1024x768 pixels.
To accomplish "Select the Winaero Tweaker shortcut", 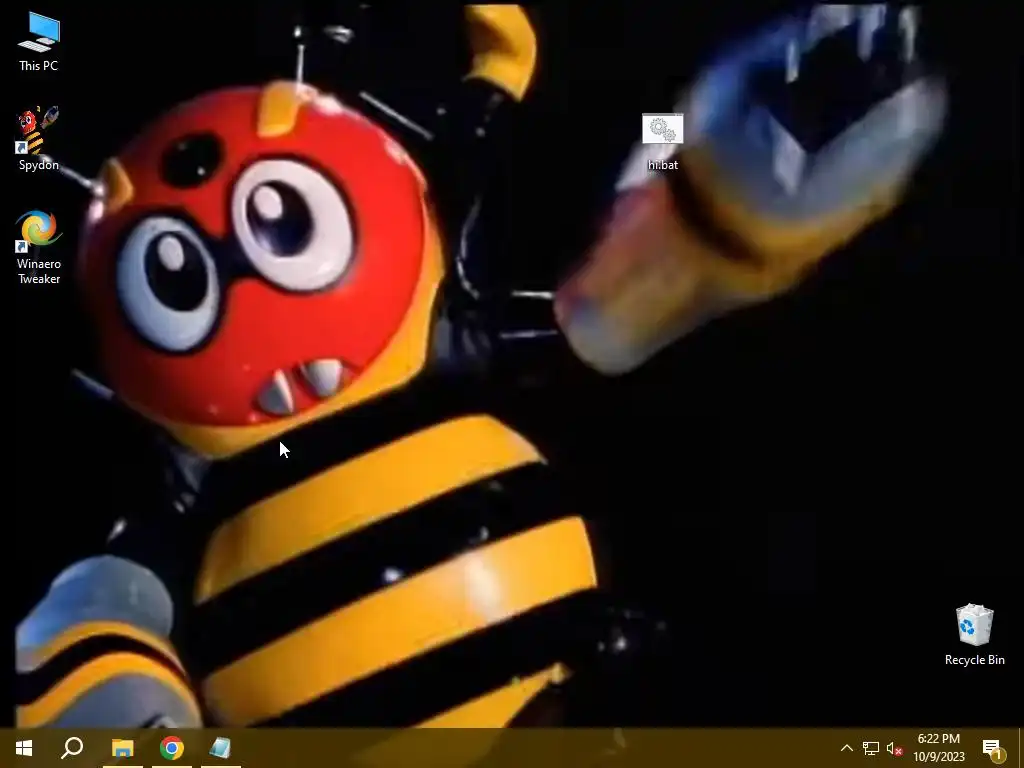I will coord(39,248).
